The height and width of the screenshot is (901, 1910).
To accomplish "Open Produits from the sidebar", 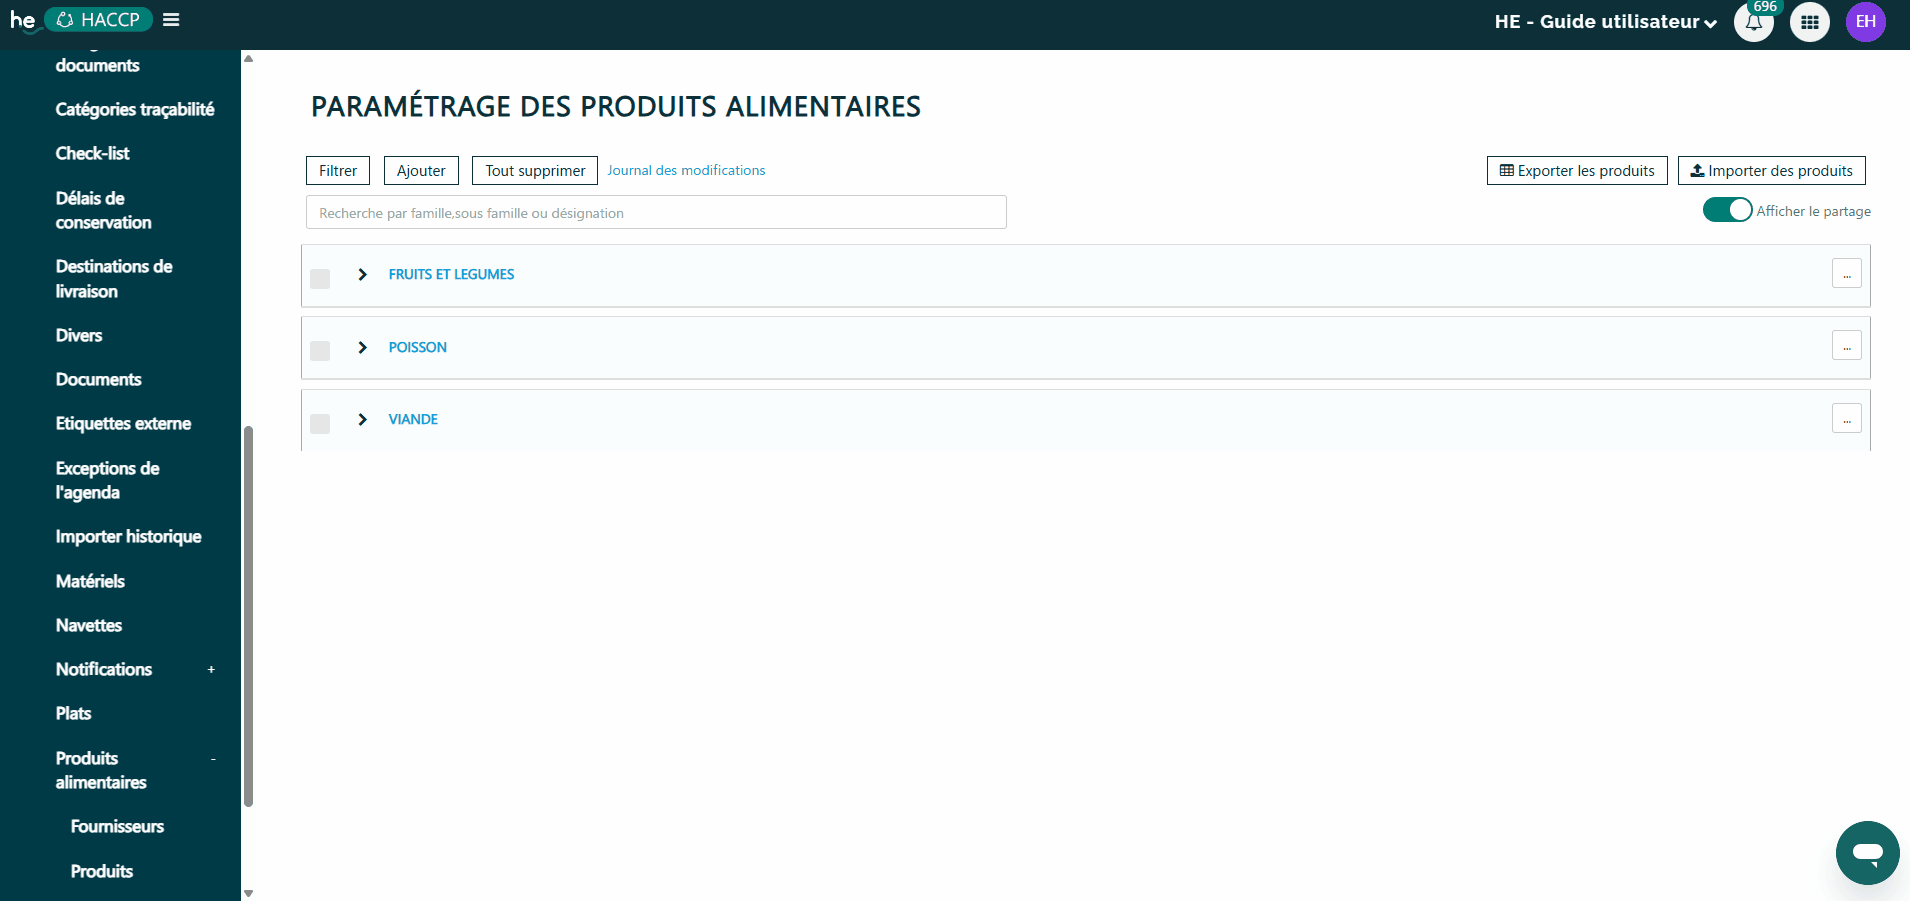I will [101, 870].
